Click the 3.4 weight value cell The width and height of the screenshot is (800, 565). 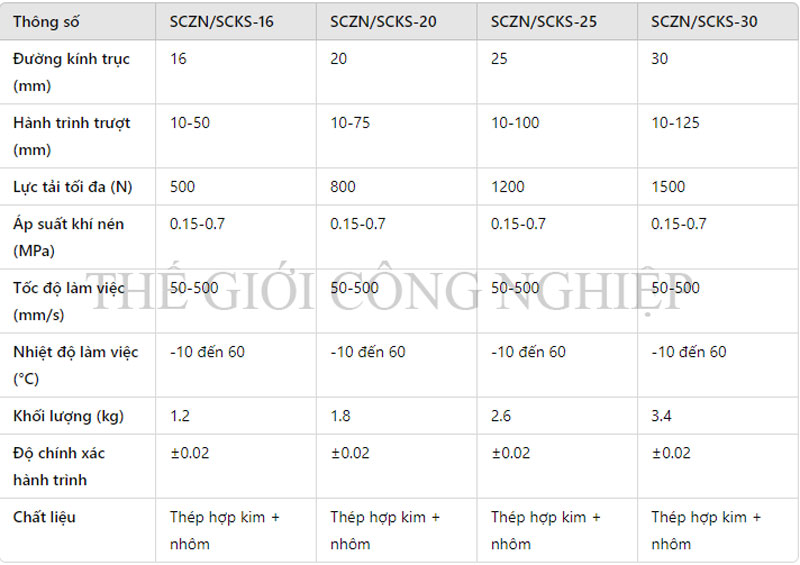click(662, 416)
